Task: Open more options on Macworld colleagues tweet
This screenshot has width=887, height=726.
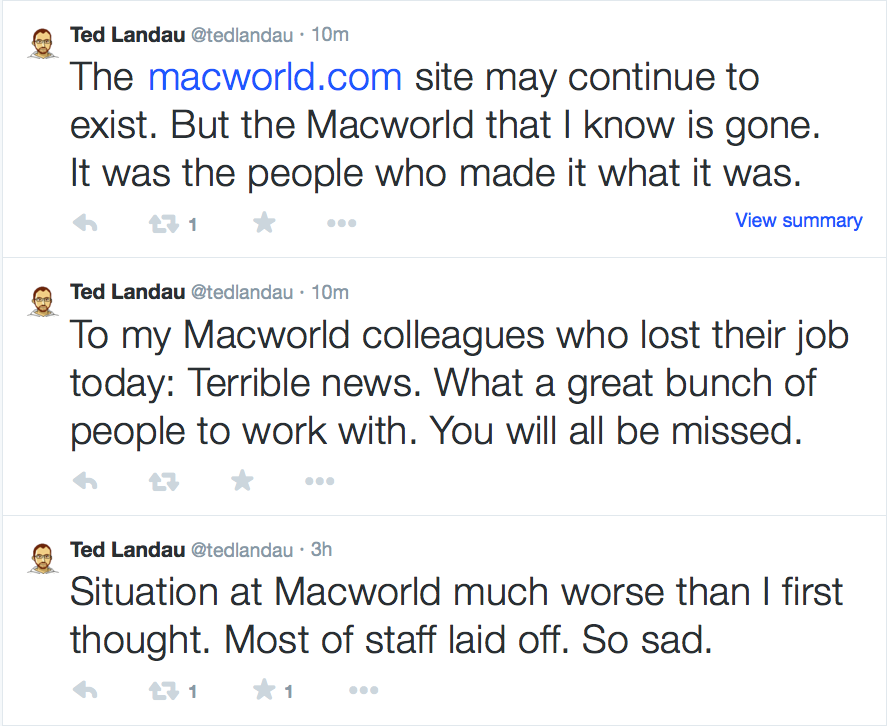Action: (x=319, y=481)
